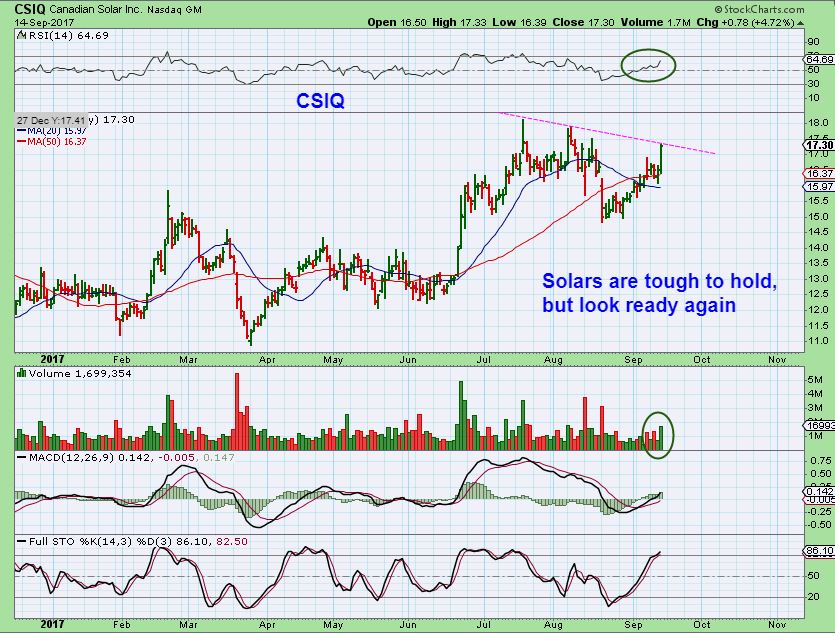Select the MA(20) 15.97 legend entry
Viewport: 835px width, 634px height.
(52, 130)
